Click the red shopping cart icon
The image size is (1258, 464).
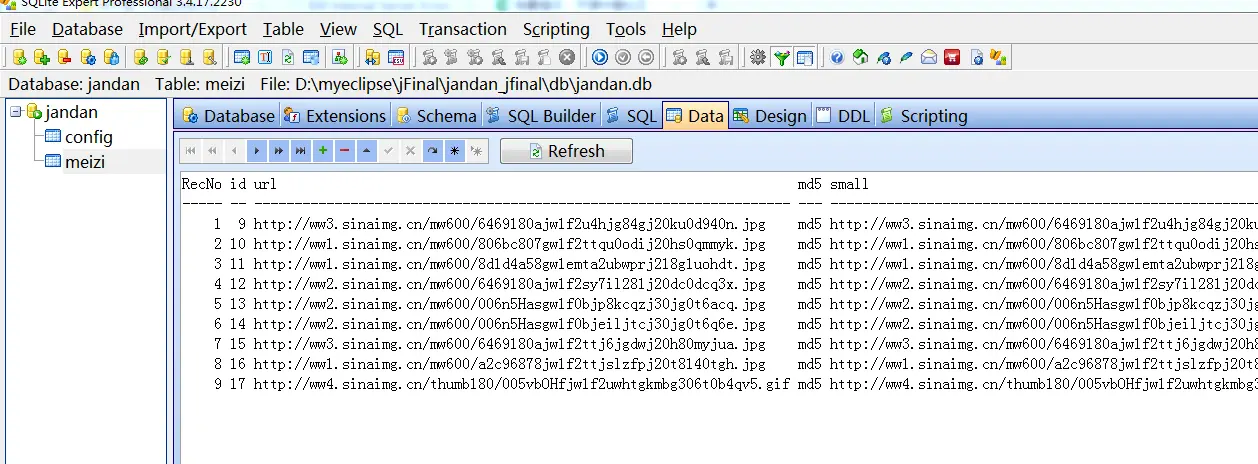952,57
